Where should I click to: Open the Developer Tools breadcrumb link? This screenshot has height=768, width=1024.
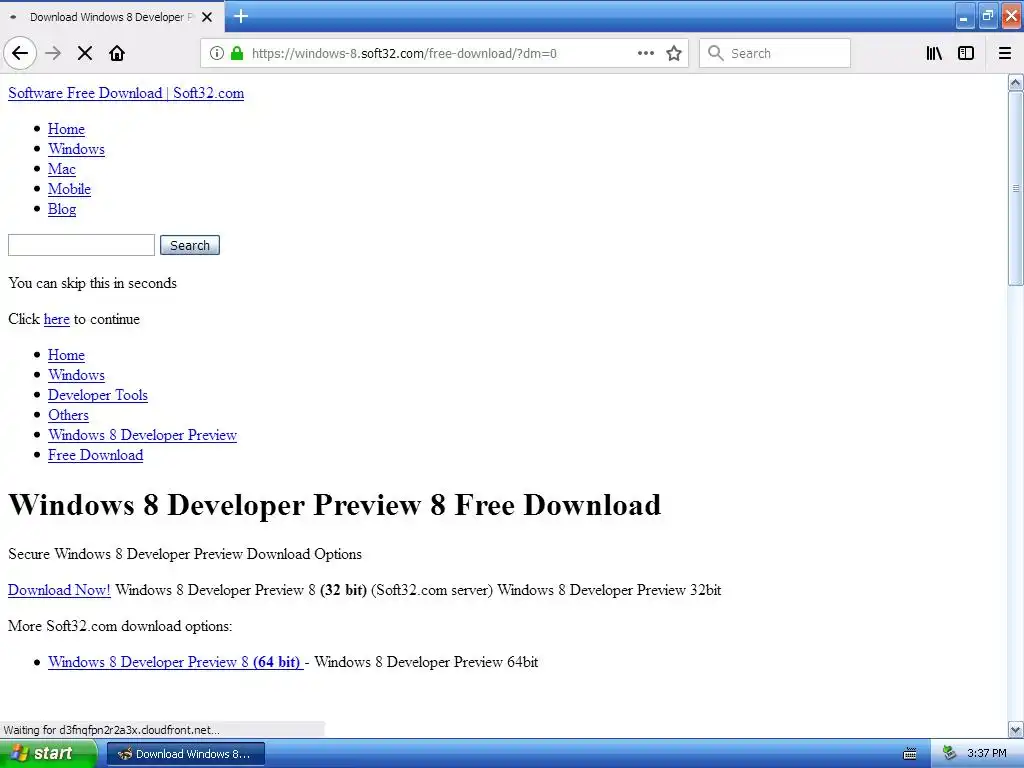pyautogui.click(x=97, y=395)
